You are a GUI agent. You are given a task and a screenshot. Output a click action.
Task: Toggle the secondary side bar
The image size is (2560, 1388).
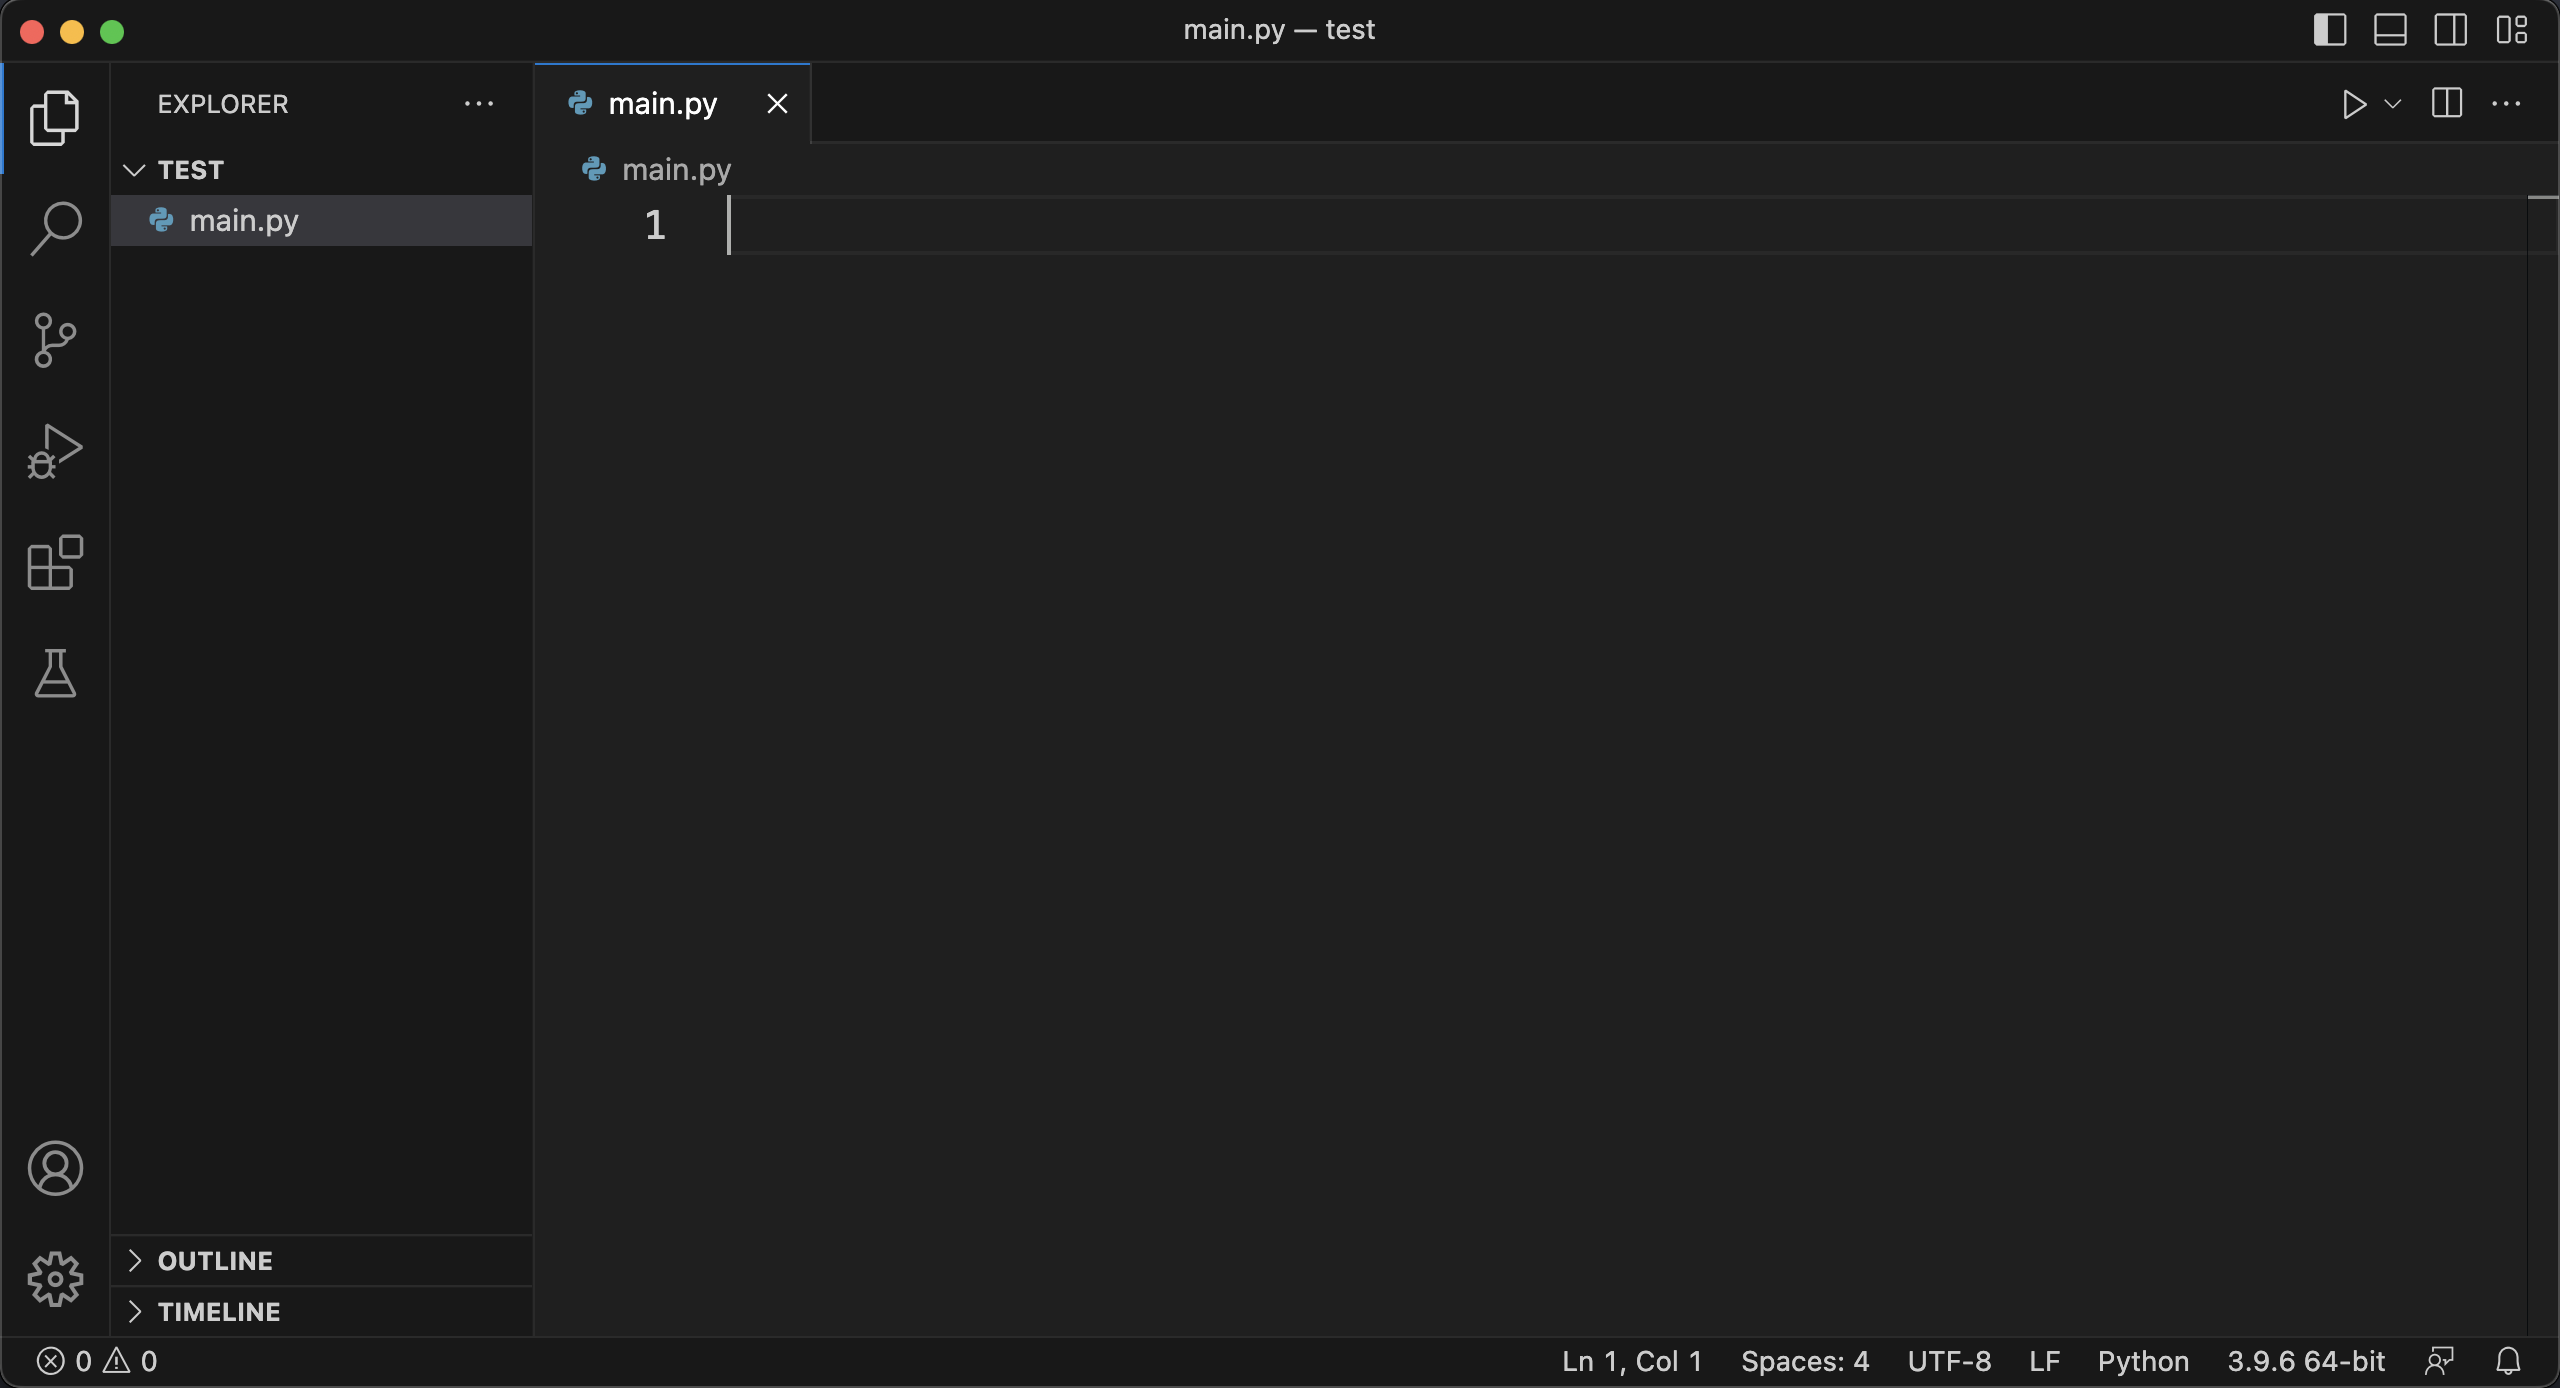pos(2450,30)
